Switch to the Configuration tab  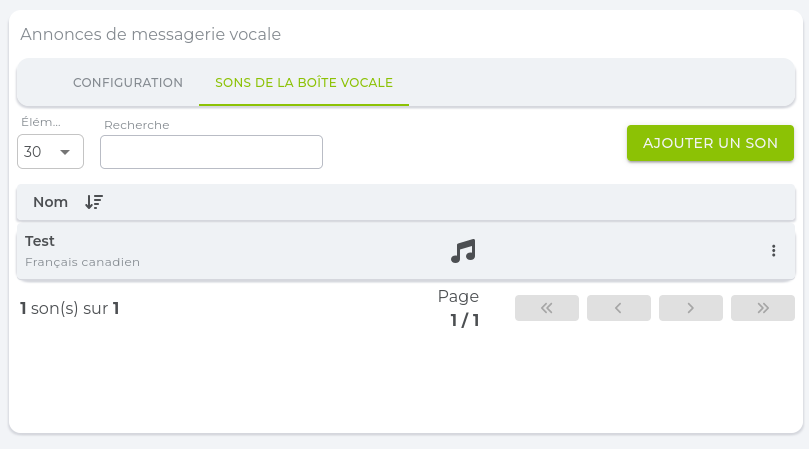(128, 83)
